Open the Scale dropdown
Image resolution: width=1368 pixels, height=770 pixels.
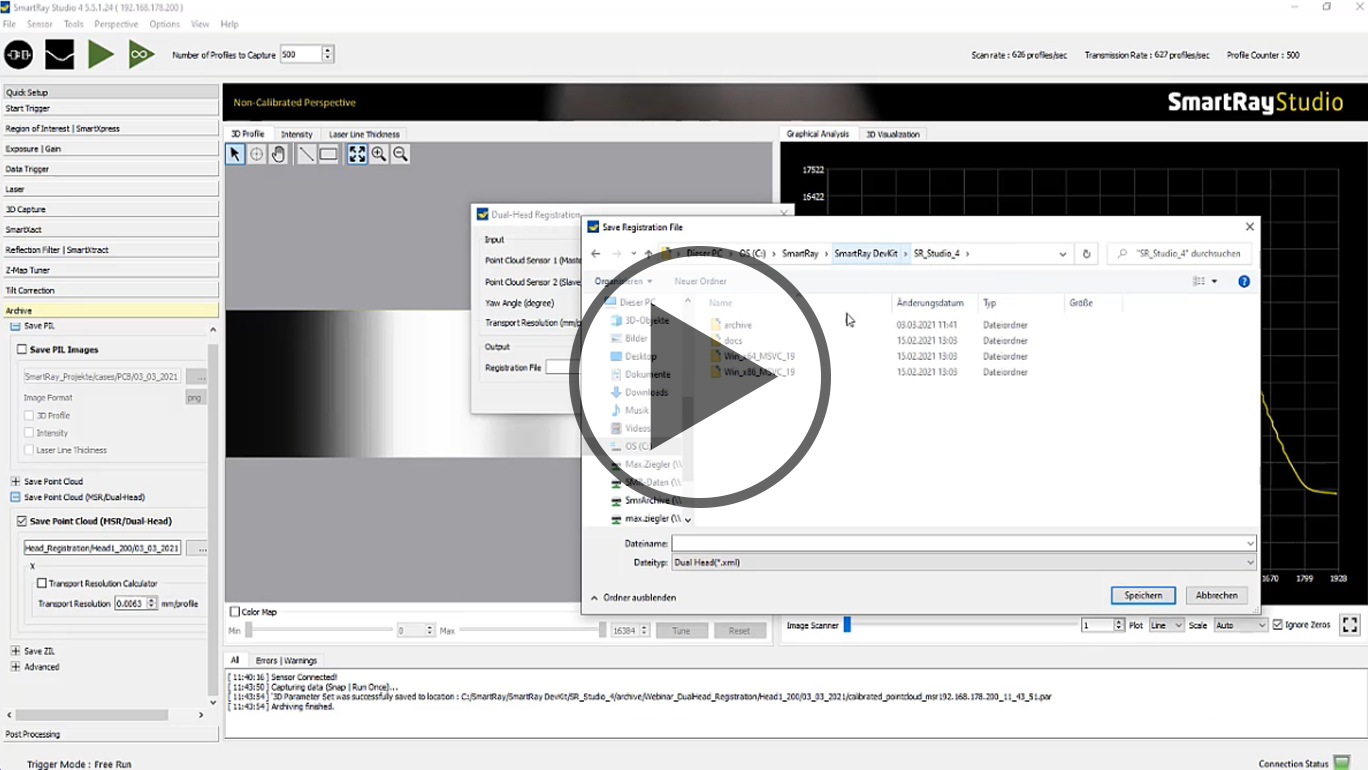click(1241, 625)
